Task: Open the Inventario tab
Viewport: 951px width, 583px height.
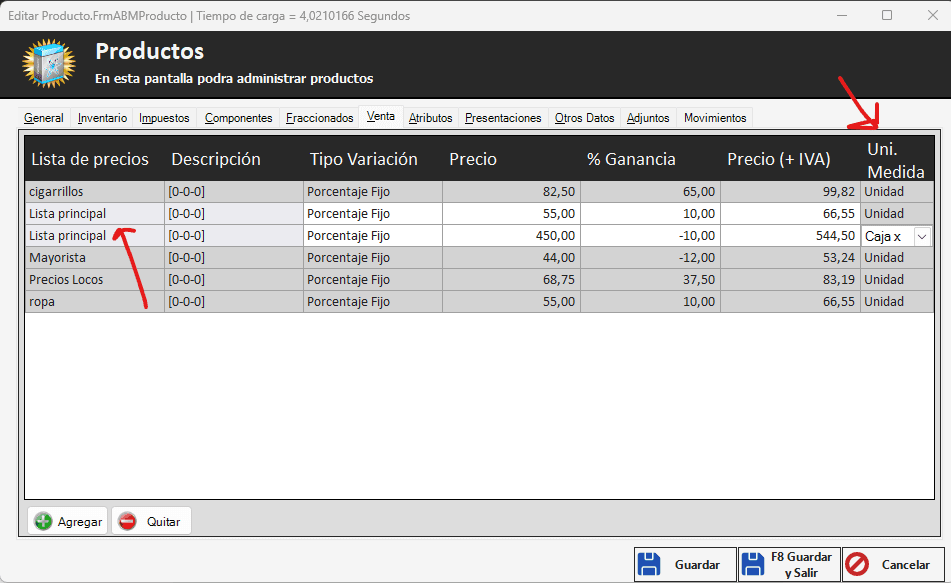Action: (102, 118)
